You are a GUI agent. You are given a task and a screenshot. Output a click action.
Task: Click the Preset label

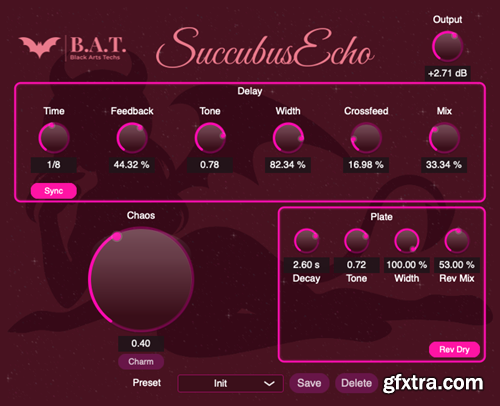[x=147, y=383]
